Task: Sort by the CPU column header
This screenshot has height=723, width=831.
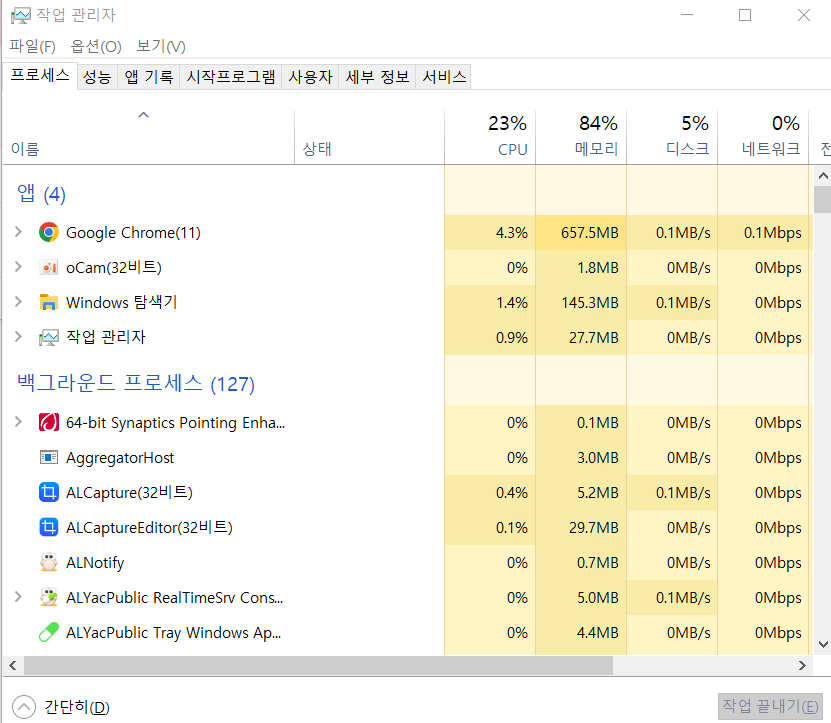Action: click(490, 137)
